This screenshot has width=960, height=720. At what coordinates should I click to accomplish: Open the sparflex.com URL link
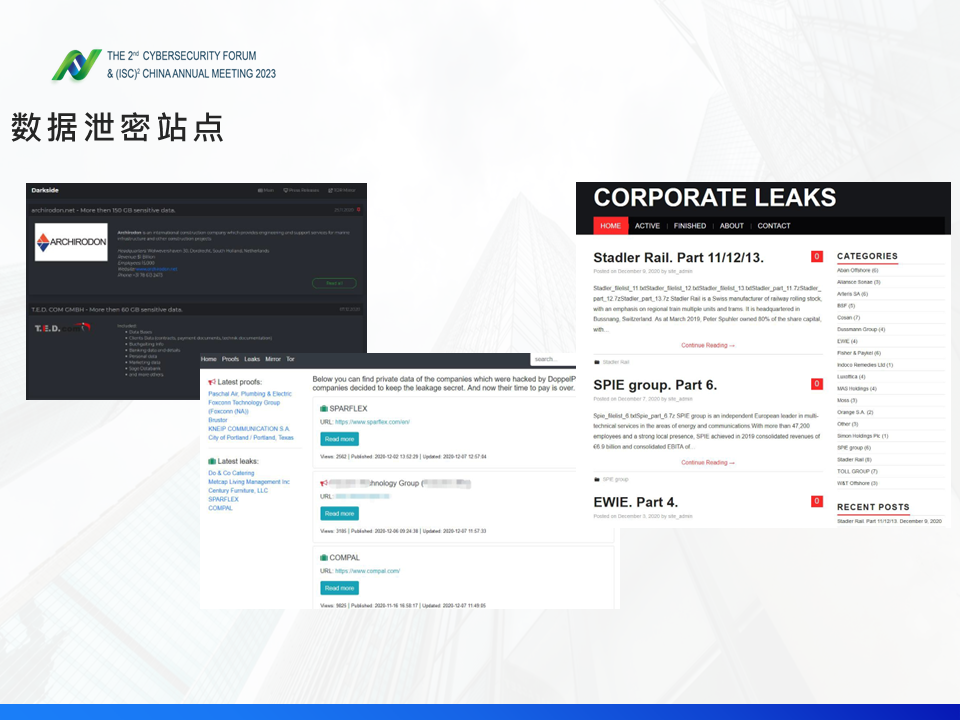tap(372, 422)
